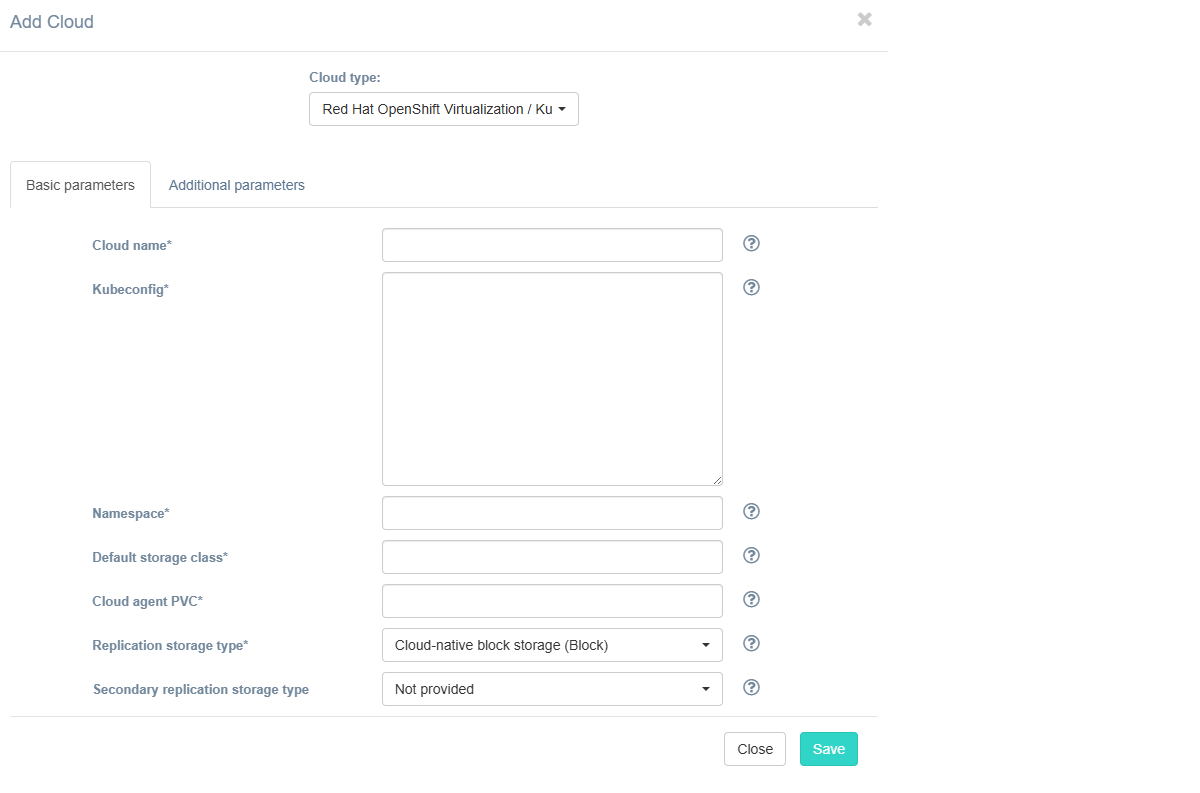
Task: Click the Close button
Action: tap(755, 749)
